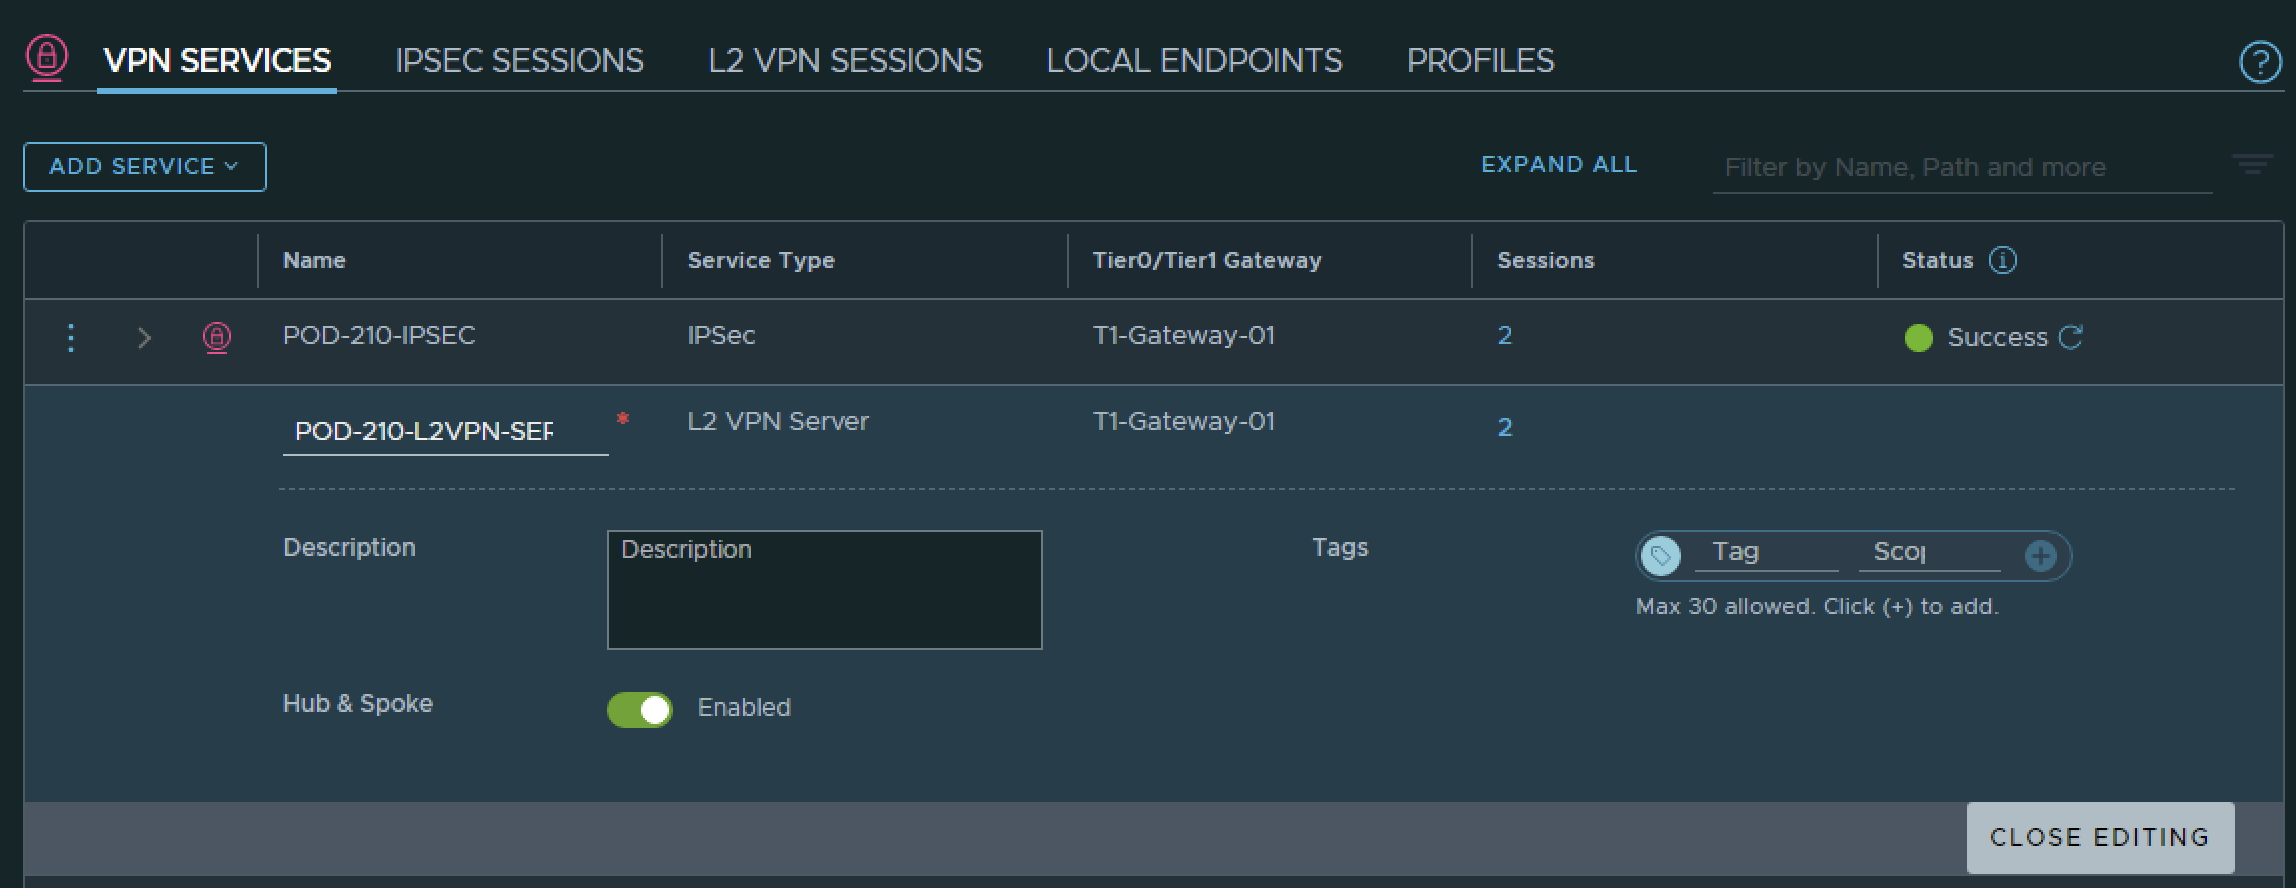Image resolution: width=2296 pixels, height=888 pixels.
Task: Disable the Hub & Spoke toggle
Action: pyautogui.click(x=640, y=710)
